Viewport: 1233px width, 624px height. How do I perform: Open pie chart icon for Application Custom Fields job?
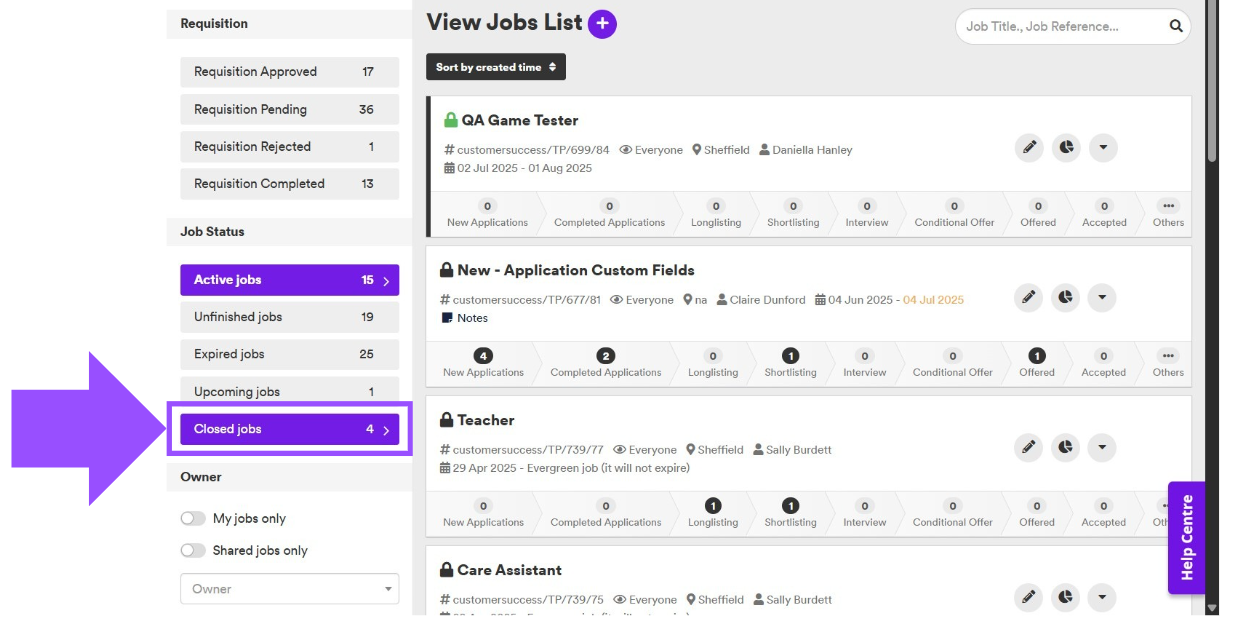(x=1066, y=298)
